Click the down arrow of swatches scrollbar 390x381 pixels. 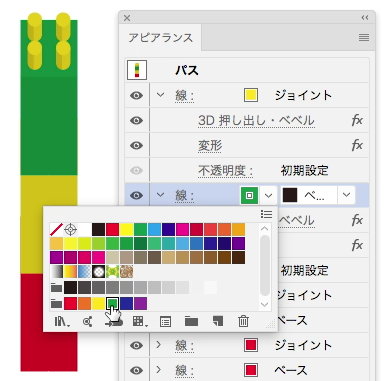click(265, 304)
